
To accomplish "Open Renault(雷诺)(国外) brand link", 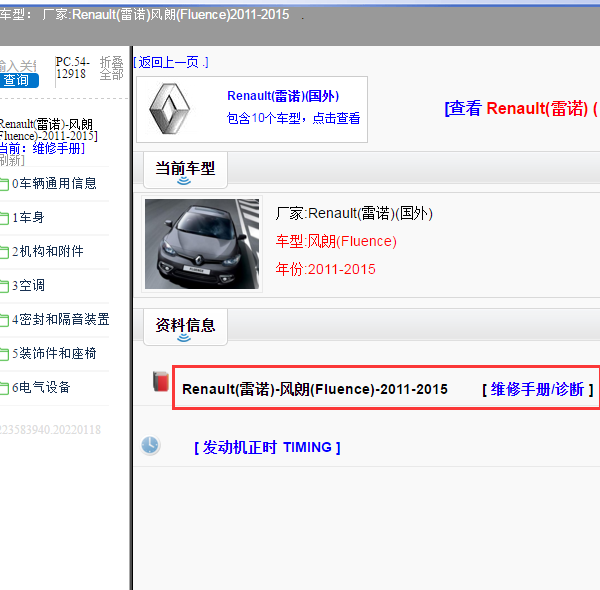I will coord(283,96).
